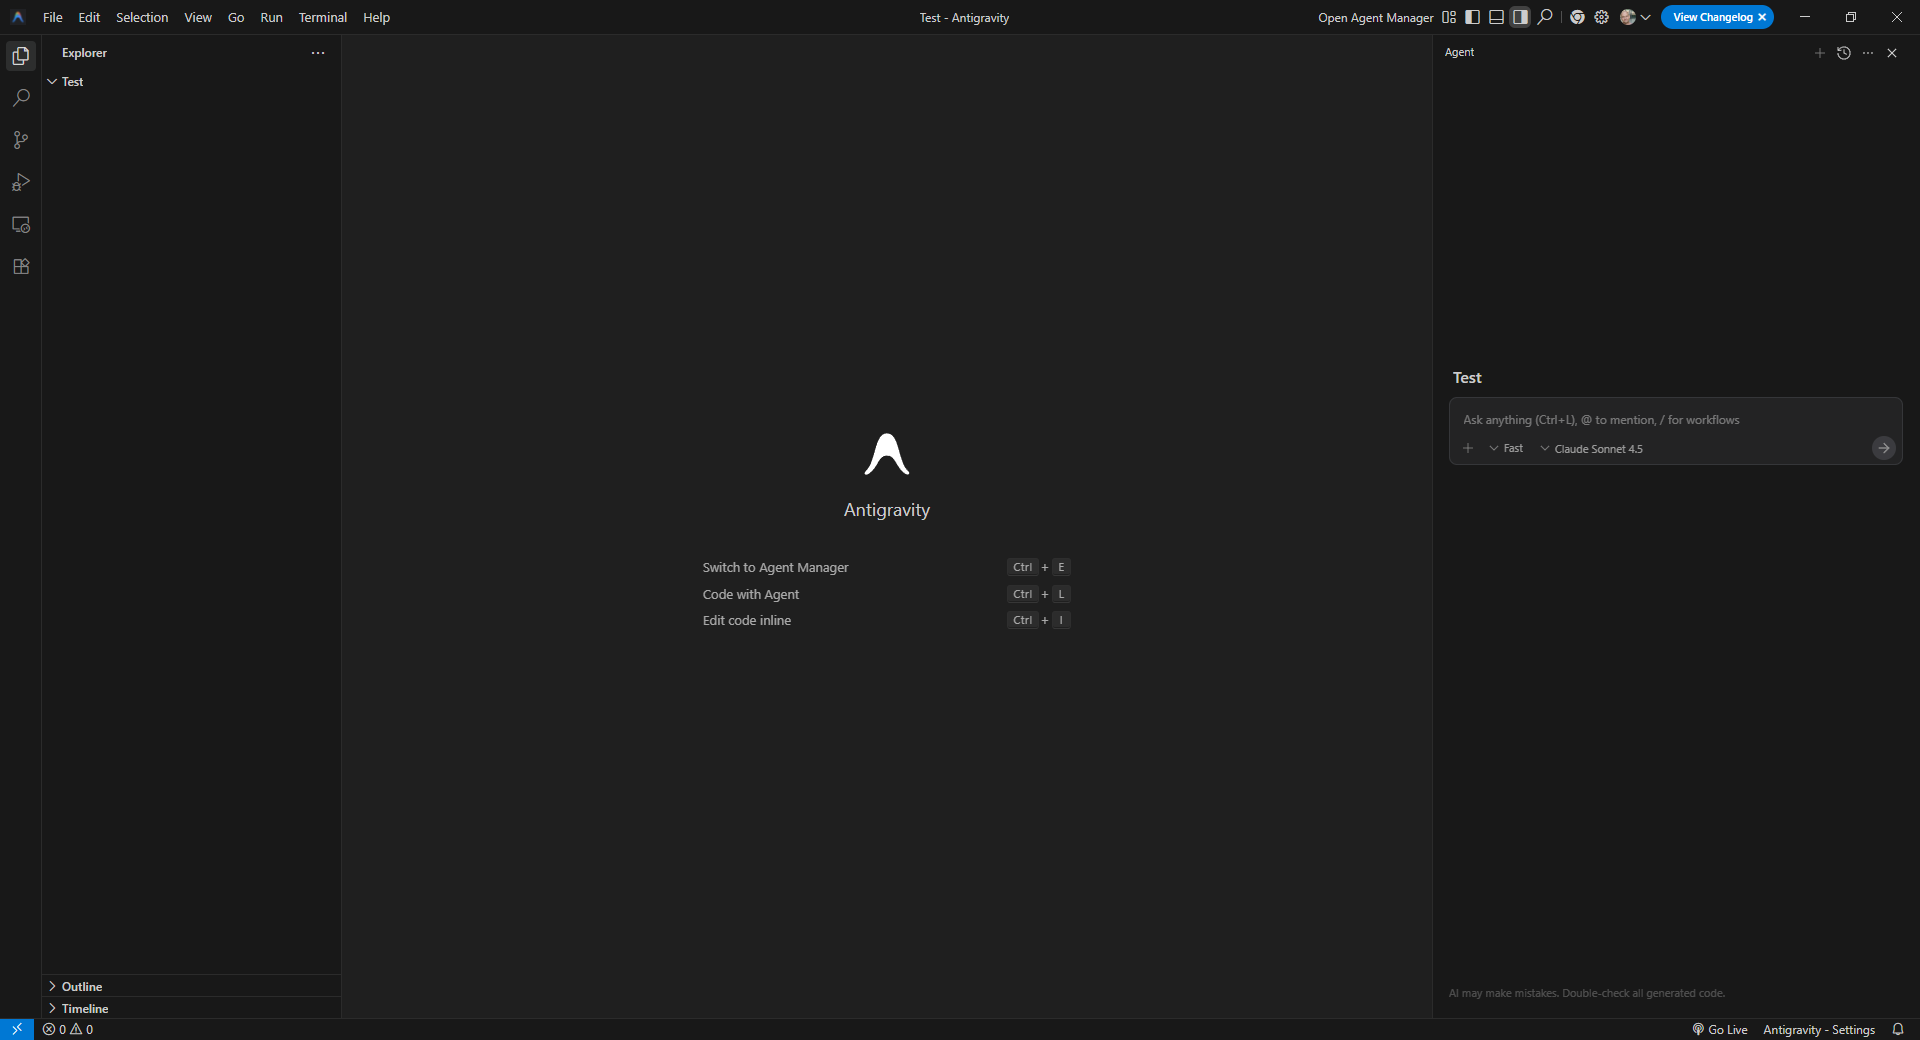Image resolution: width=1920 pixels, height=1040 pixels.
Task: Expand the Outline section
Action: click(x=80, y=986)
